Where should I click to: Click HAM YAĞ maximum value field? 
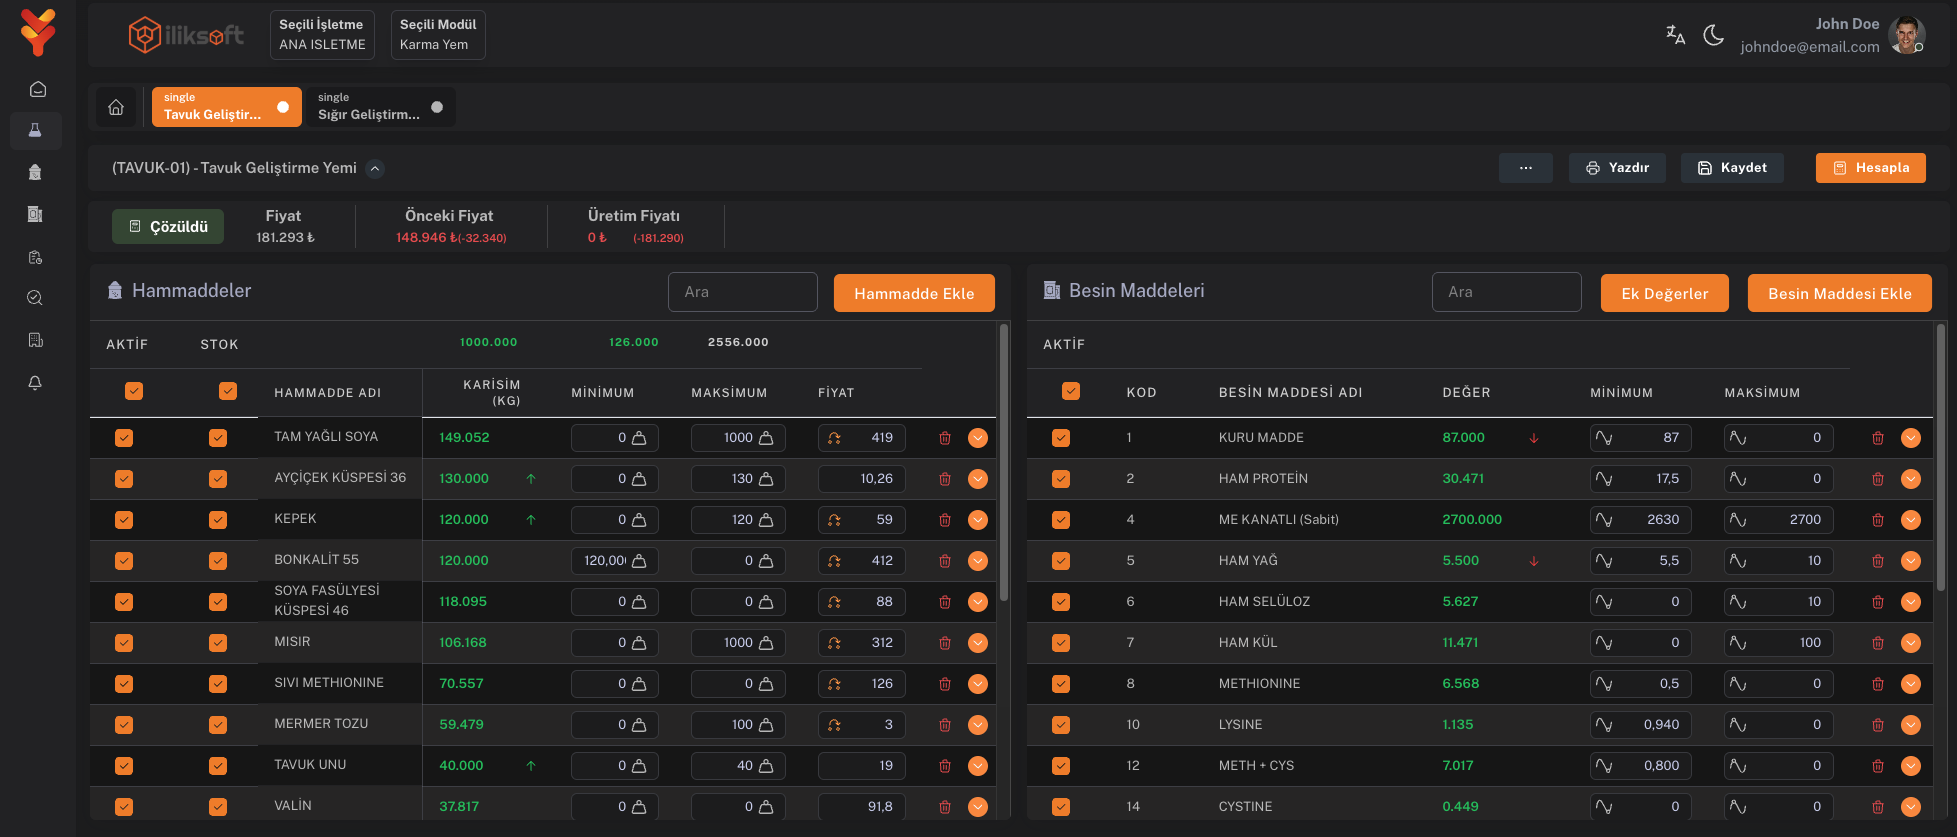click(1778, 561)
